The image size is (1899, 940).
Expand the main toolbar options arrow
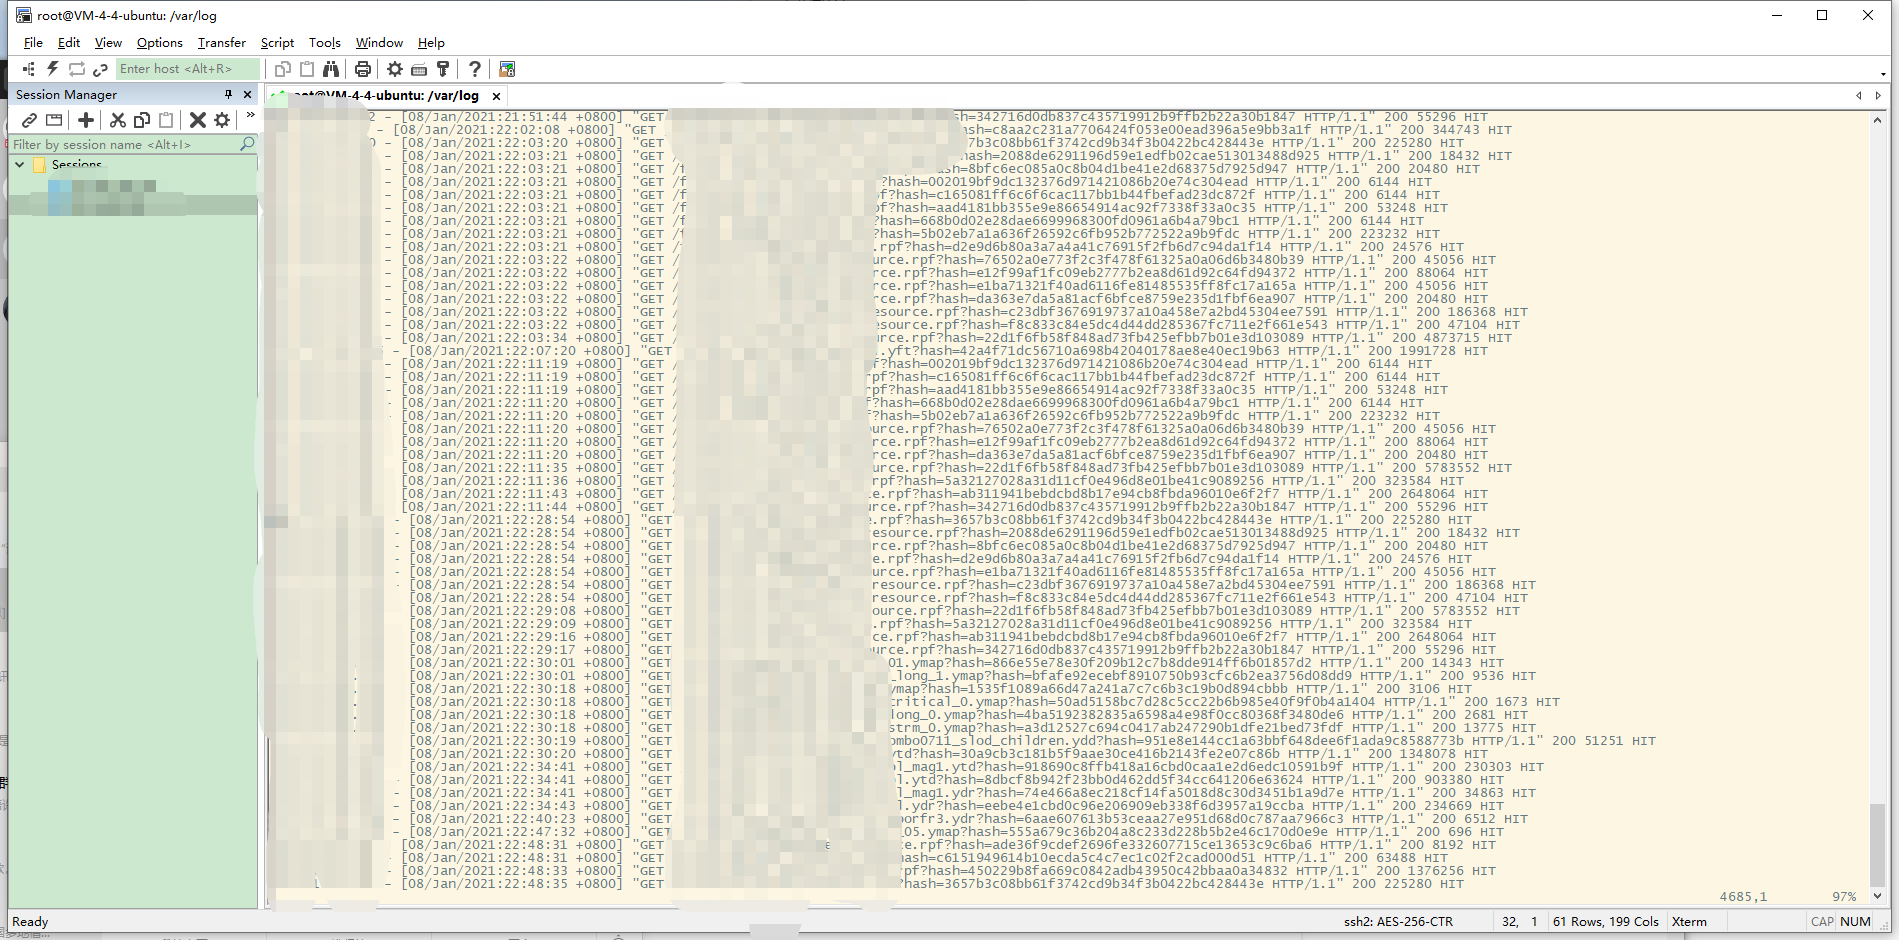(1883, 73)
